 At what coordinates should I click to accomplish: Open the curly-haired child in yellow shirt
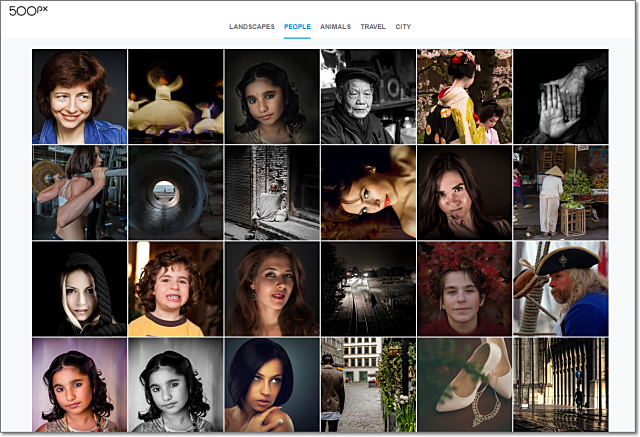point(175,288)
